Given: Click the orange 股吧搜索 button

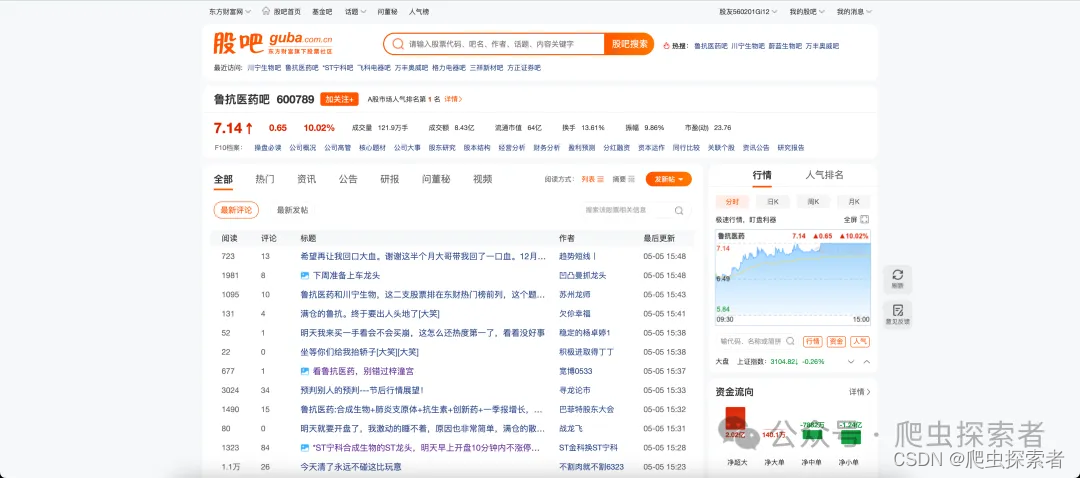Looking at the screenshot, I should (629, 44).
